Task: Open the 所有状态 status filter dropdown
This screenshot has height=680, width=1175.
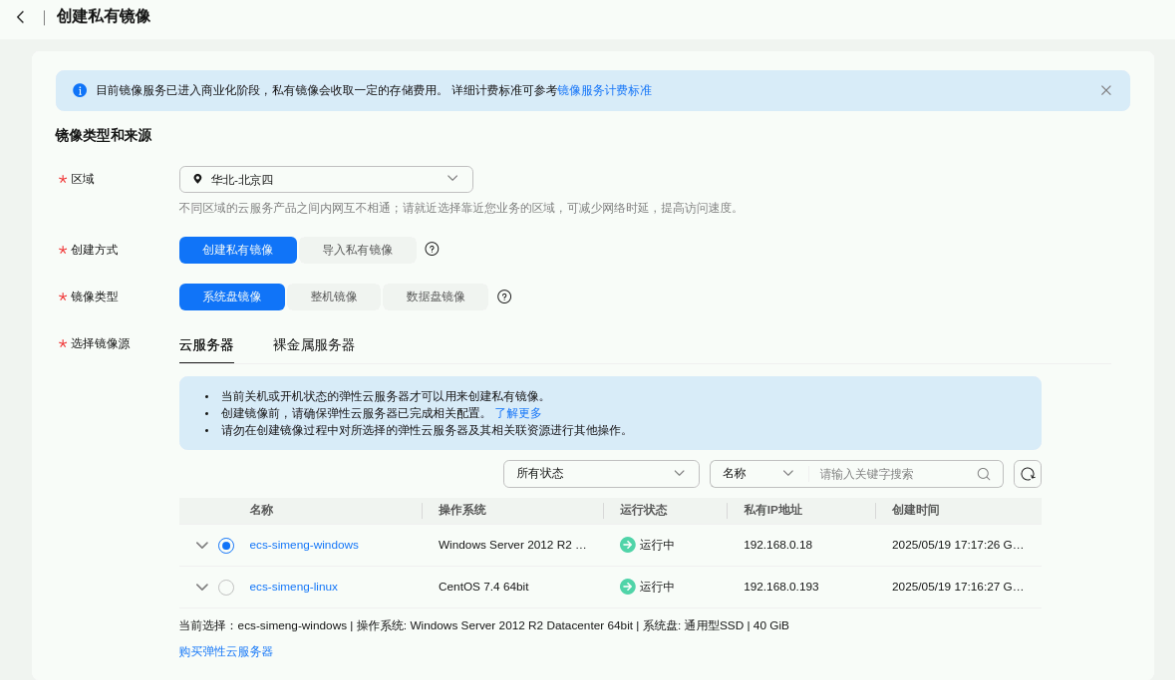Action: pyautogui.click(x=600, y=474)
